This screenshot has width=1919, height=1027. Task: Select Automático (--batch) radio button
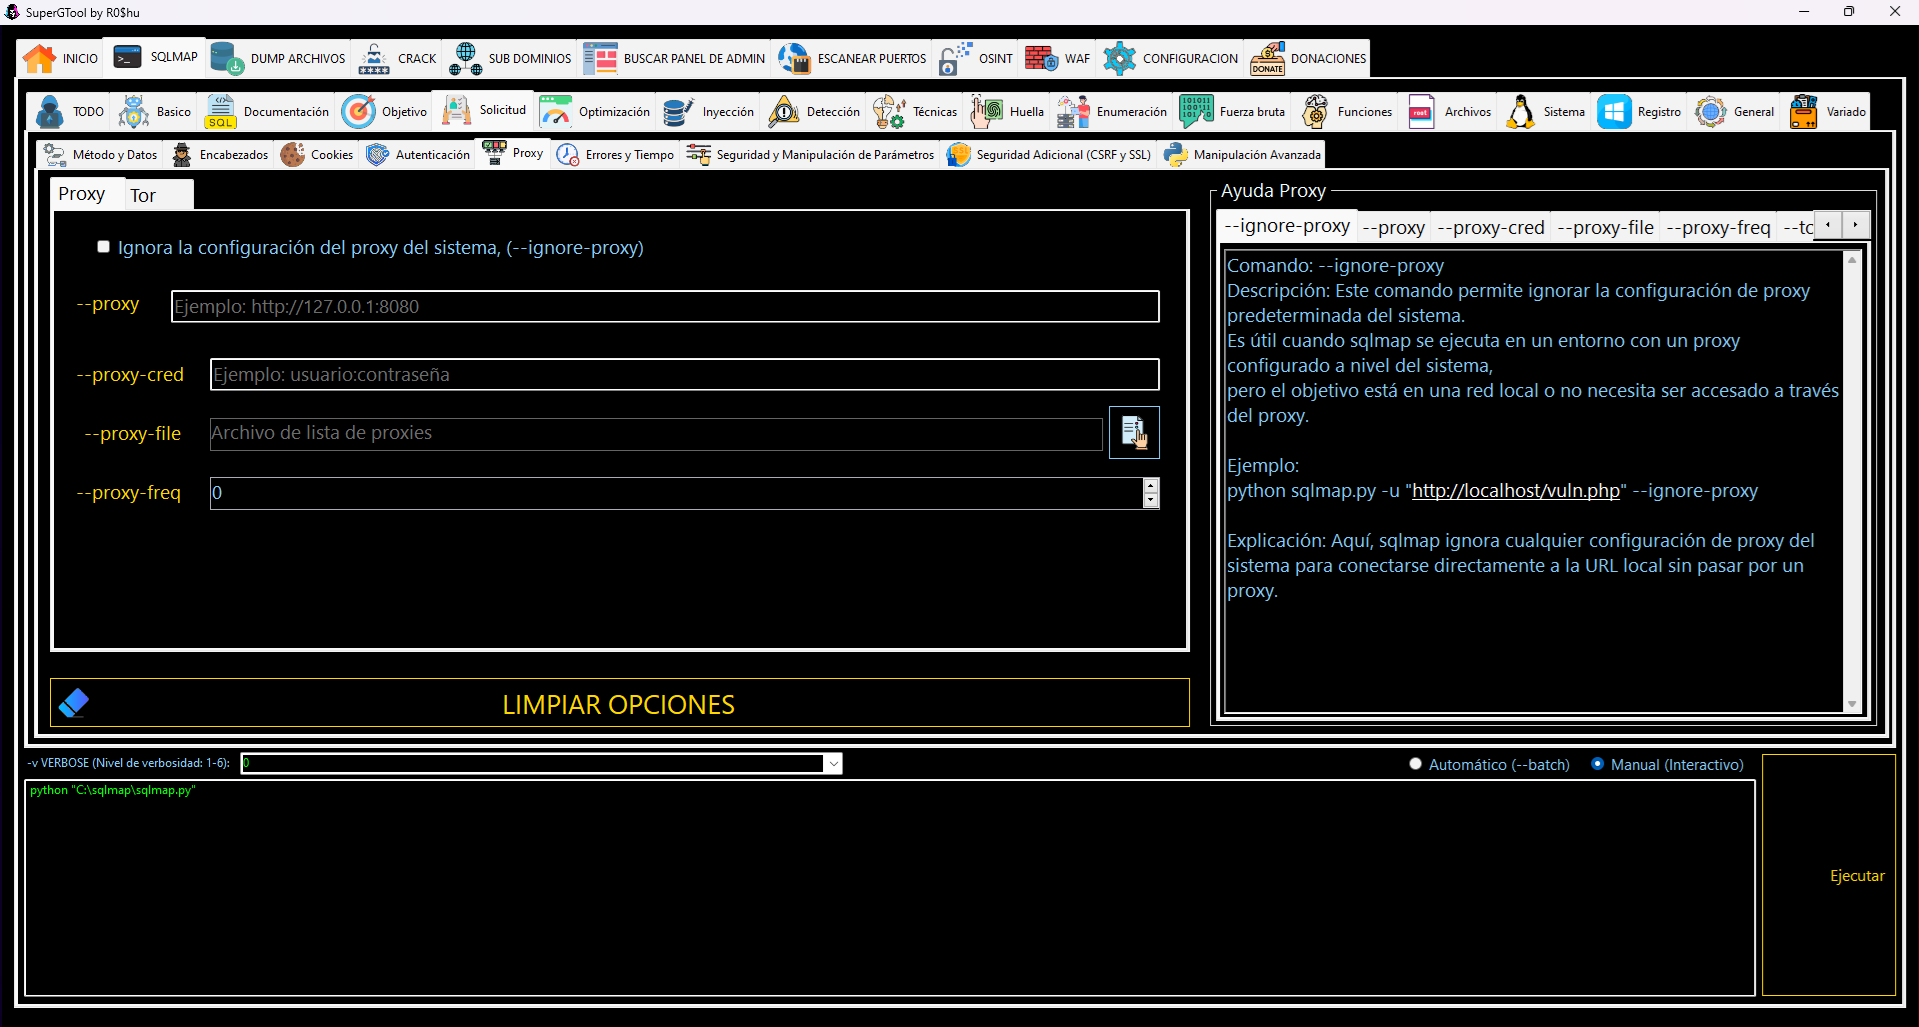click(1415, 764)
